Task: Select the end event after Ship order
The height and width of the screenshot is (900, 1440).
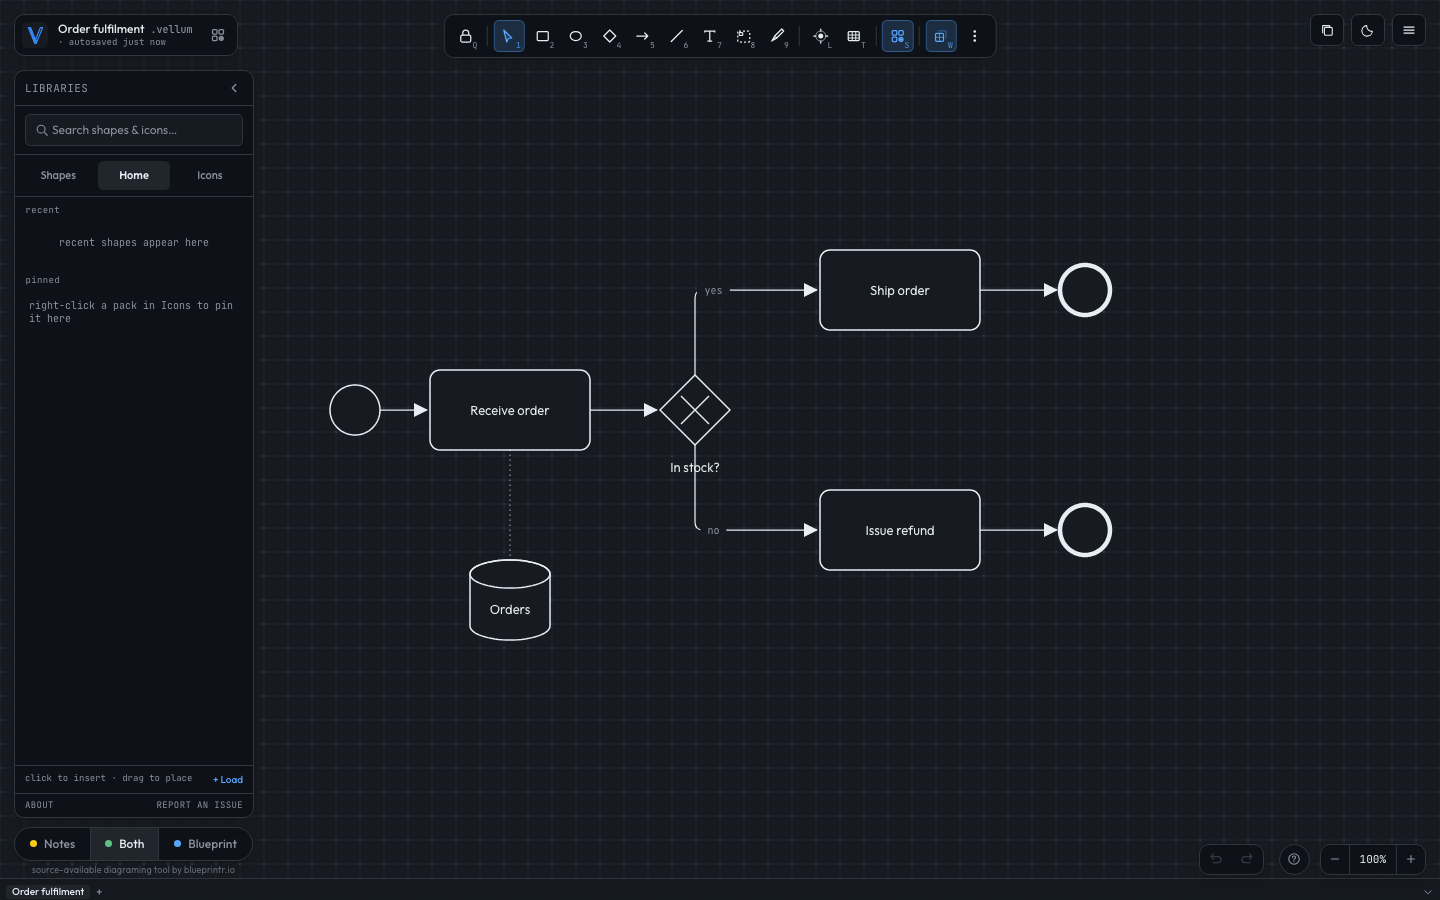Action: [x=1085, y=290]
